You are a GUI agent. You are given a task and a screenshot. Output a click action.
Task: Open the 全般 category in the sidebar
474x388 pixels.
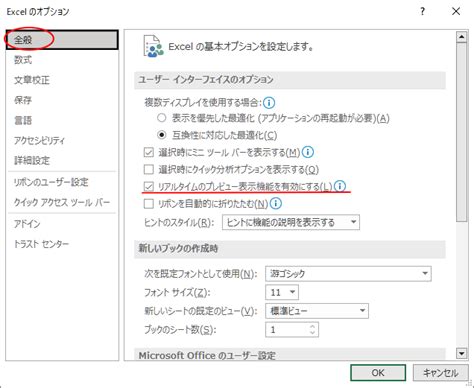[62, 40]
